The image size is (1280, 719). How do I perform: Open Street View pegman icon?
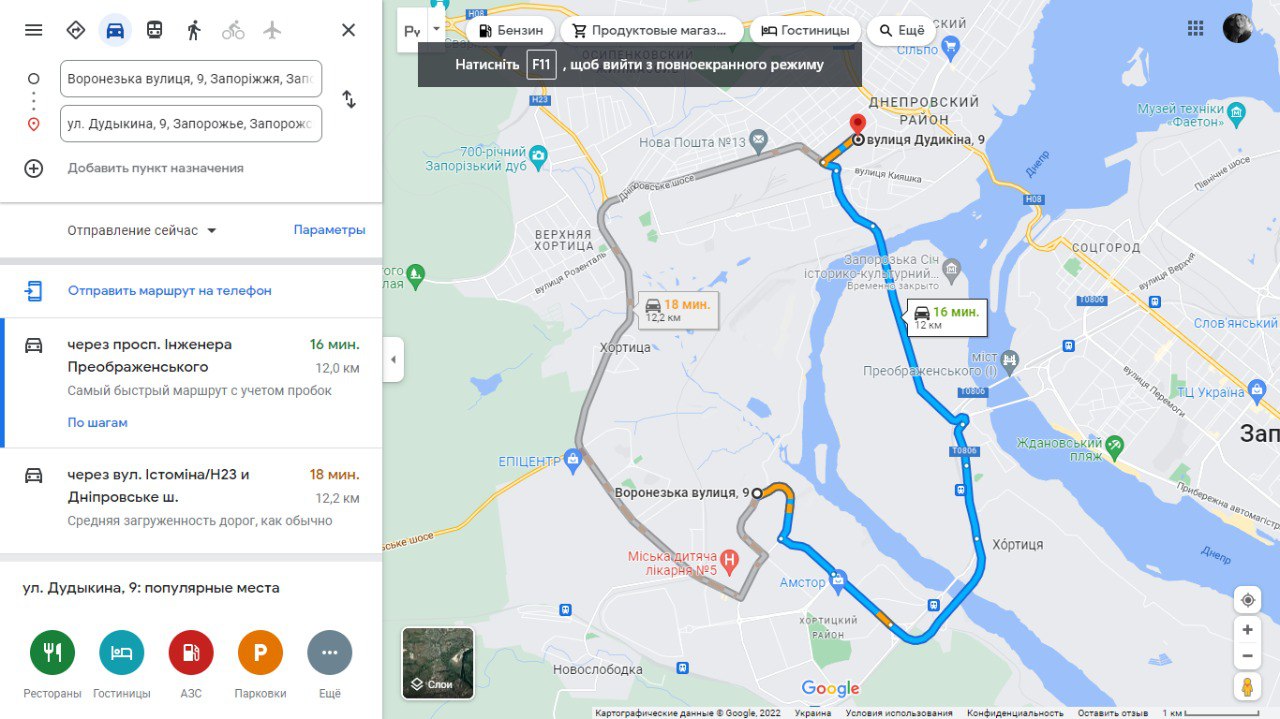(1247, 688)
